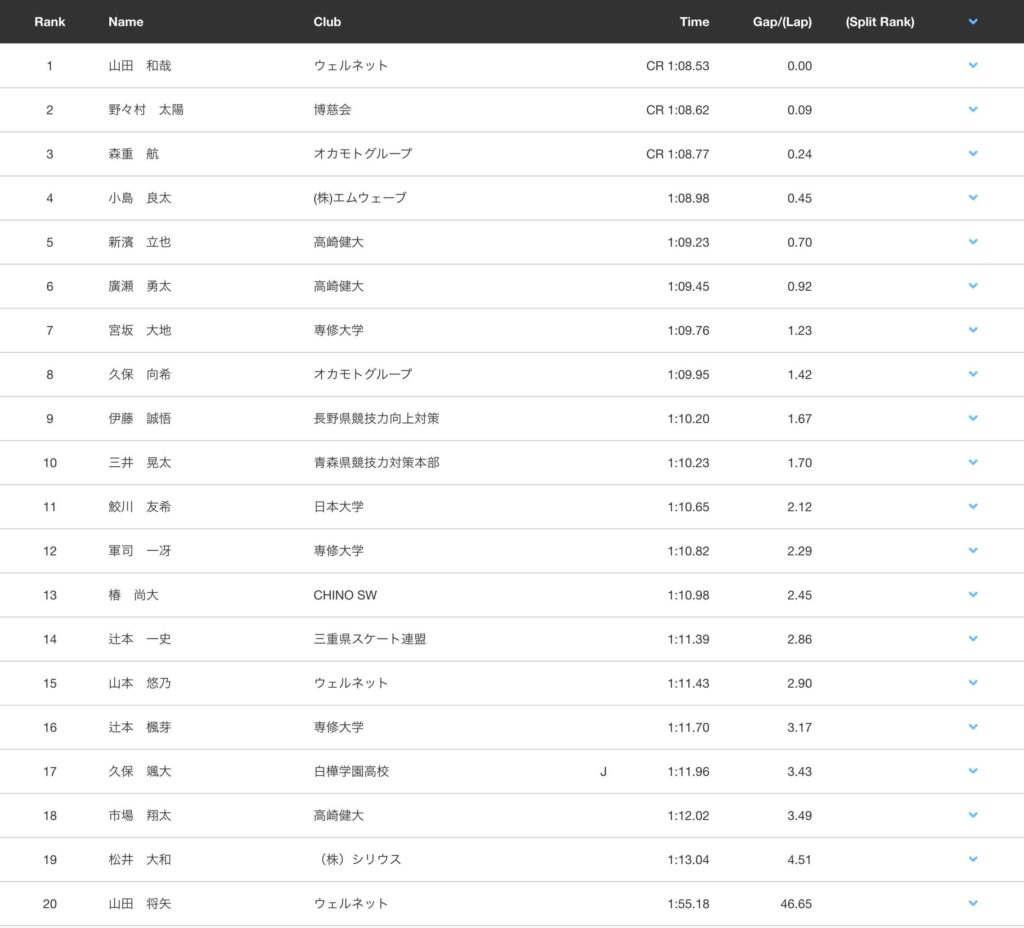The image size is (1024, 928).
Task: Open split details for 森重 航
Action: [x=973, y=154]
